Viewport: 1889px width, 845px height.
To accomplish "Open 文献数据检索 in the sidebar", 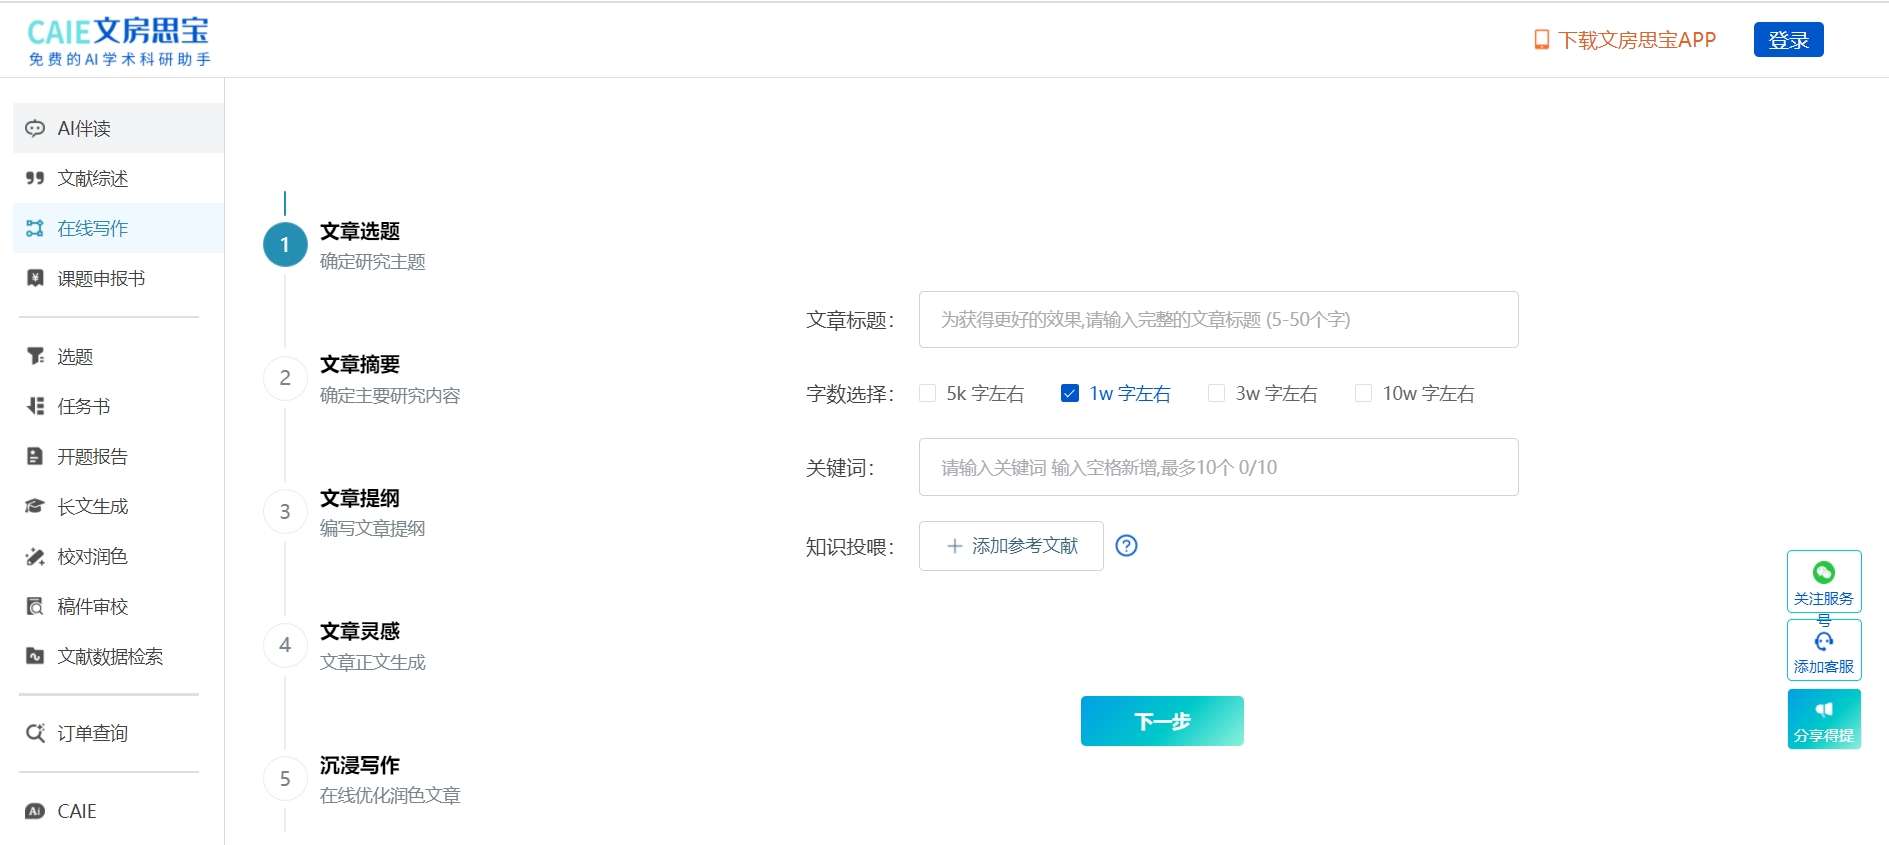I will tap(118, 657).
